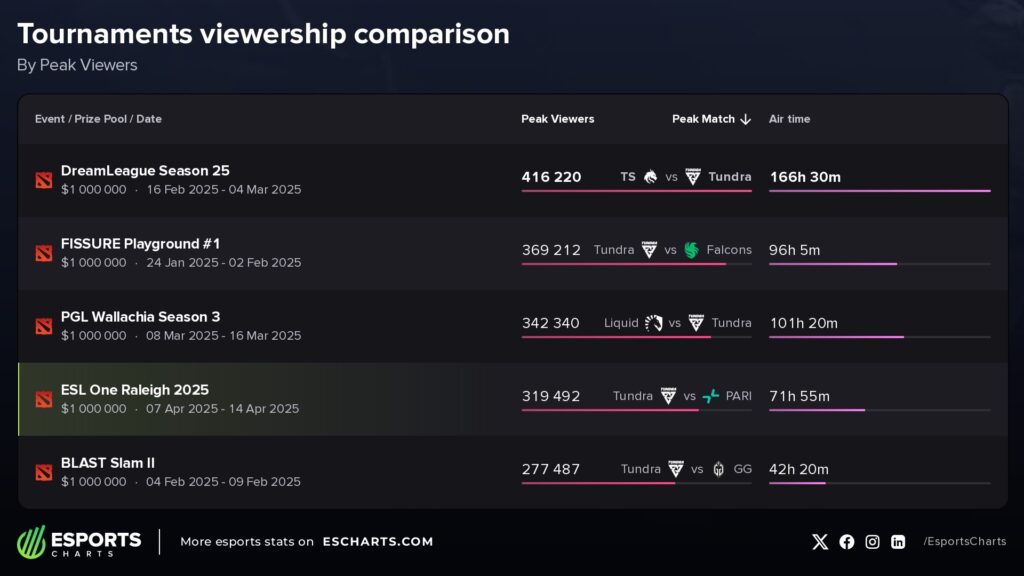Click GG team logo in BLAST Slam row
The height and width of the screenshot is (576, 1024).
[718, 470]
